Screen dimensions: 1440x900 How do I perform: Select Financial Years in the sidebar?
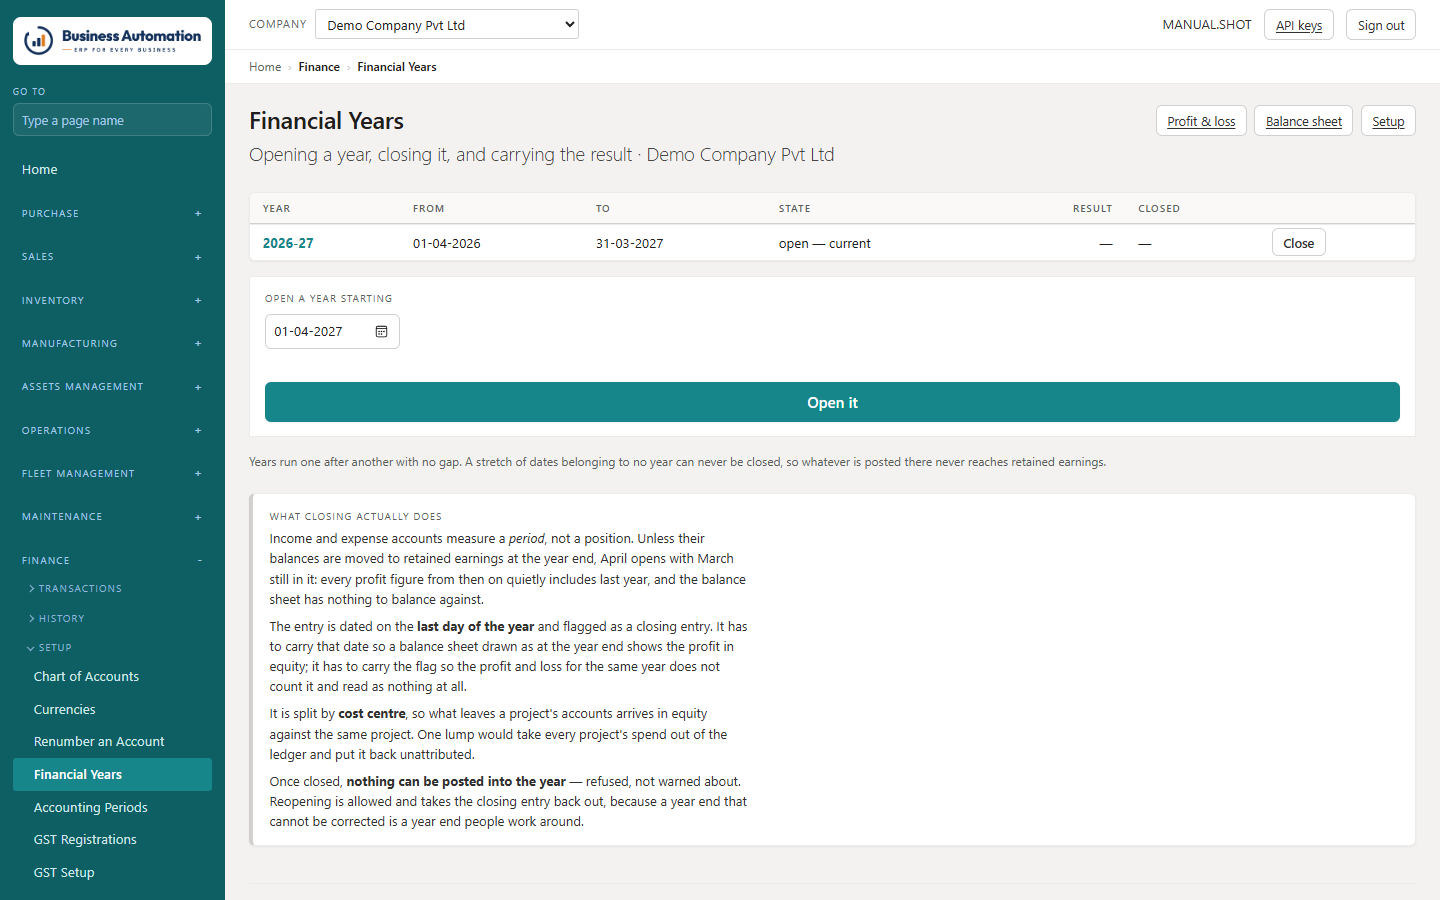coord(112,775)
